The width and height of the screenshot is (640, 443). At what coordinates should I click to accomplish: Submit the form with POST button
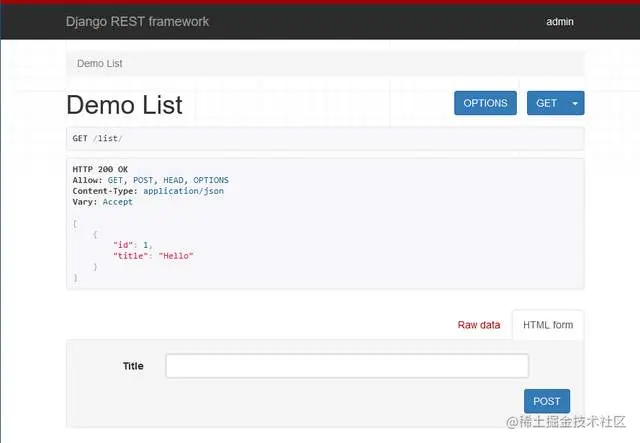point(547,401)
